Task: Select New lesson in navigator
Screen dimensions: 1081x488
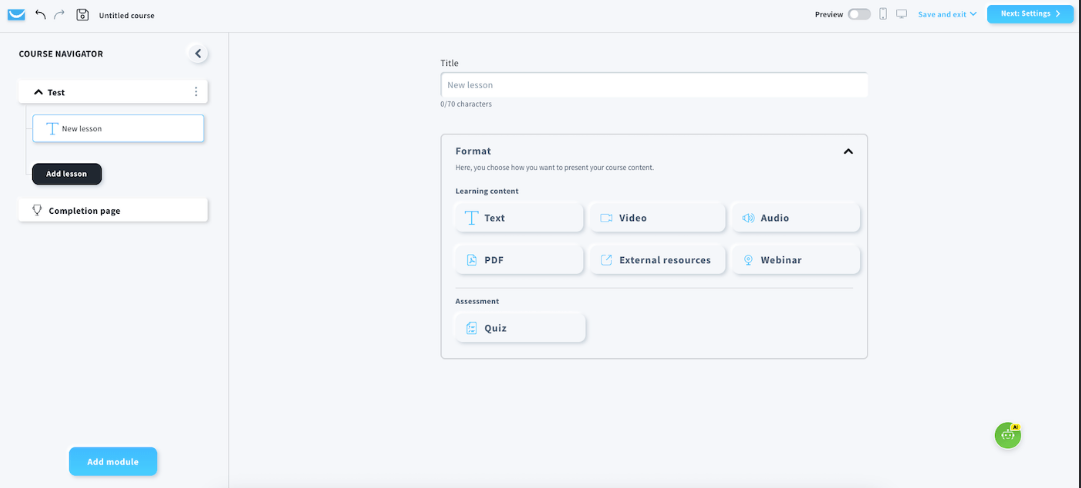Action: (118, 128)
